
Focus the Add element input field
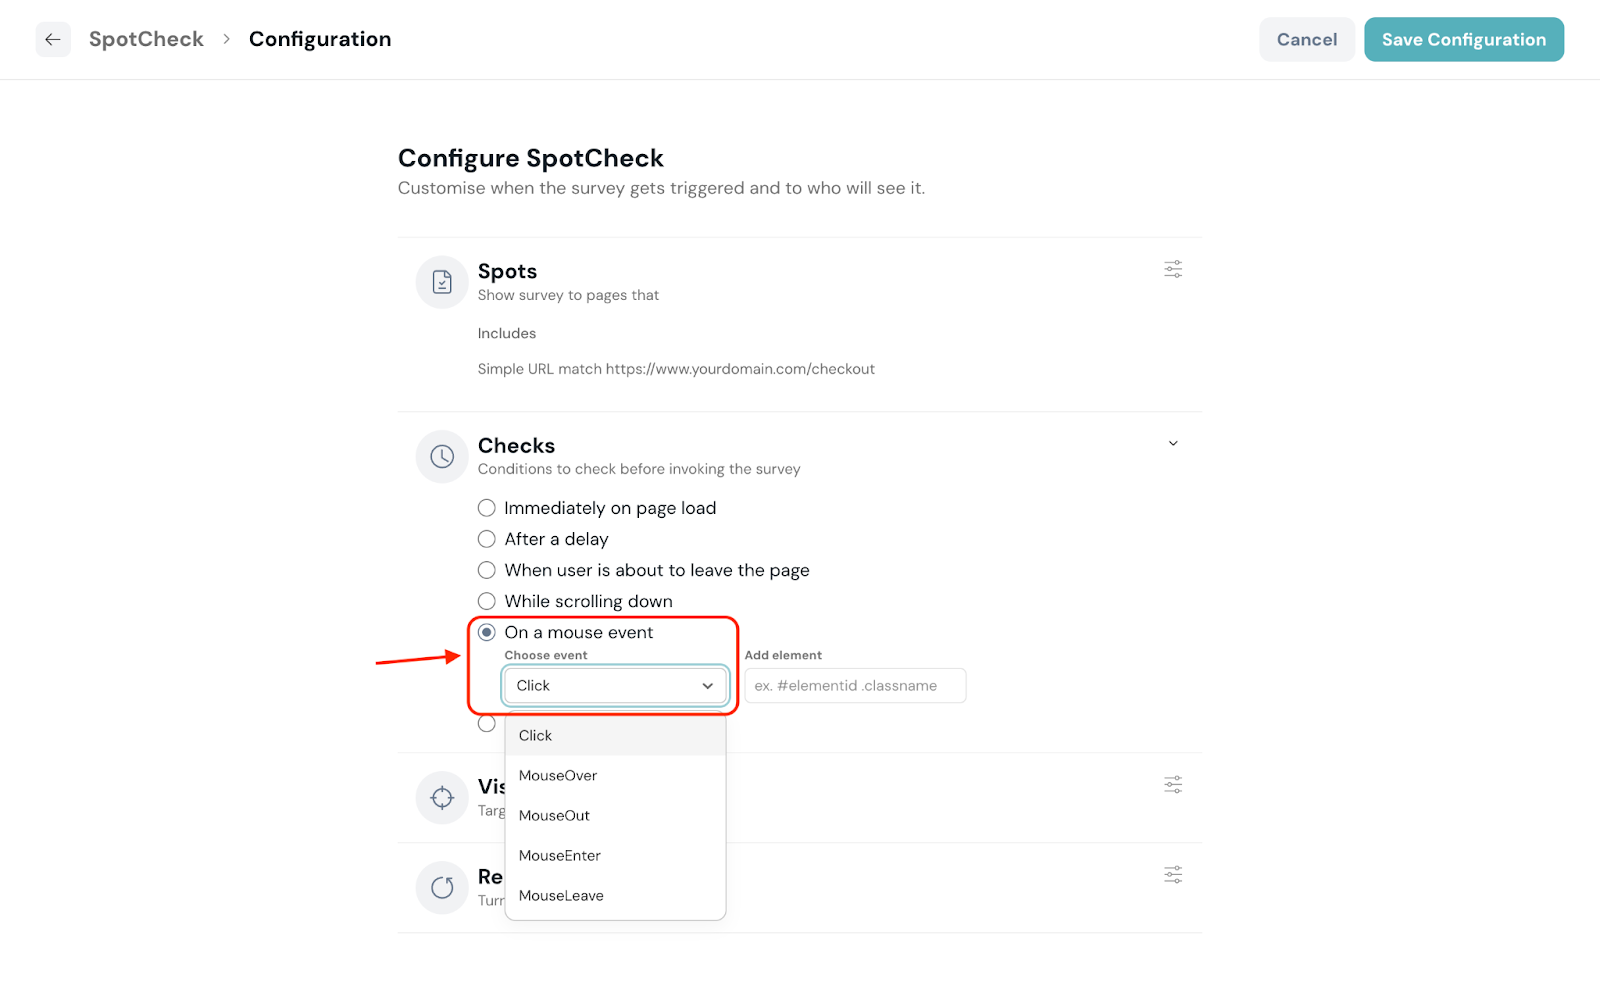click(x=855, y=686)
